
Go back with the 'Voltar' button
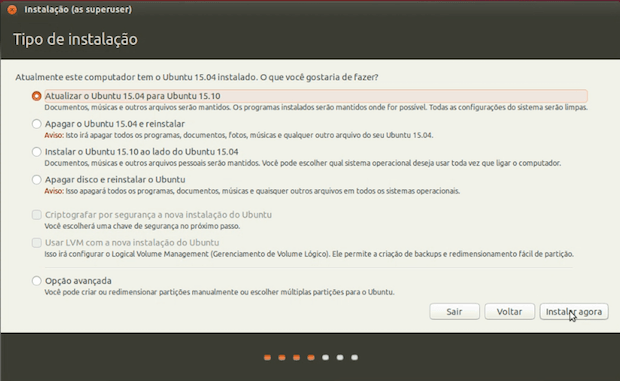pos(509,312)
